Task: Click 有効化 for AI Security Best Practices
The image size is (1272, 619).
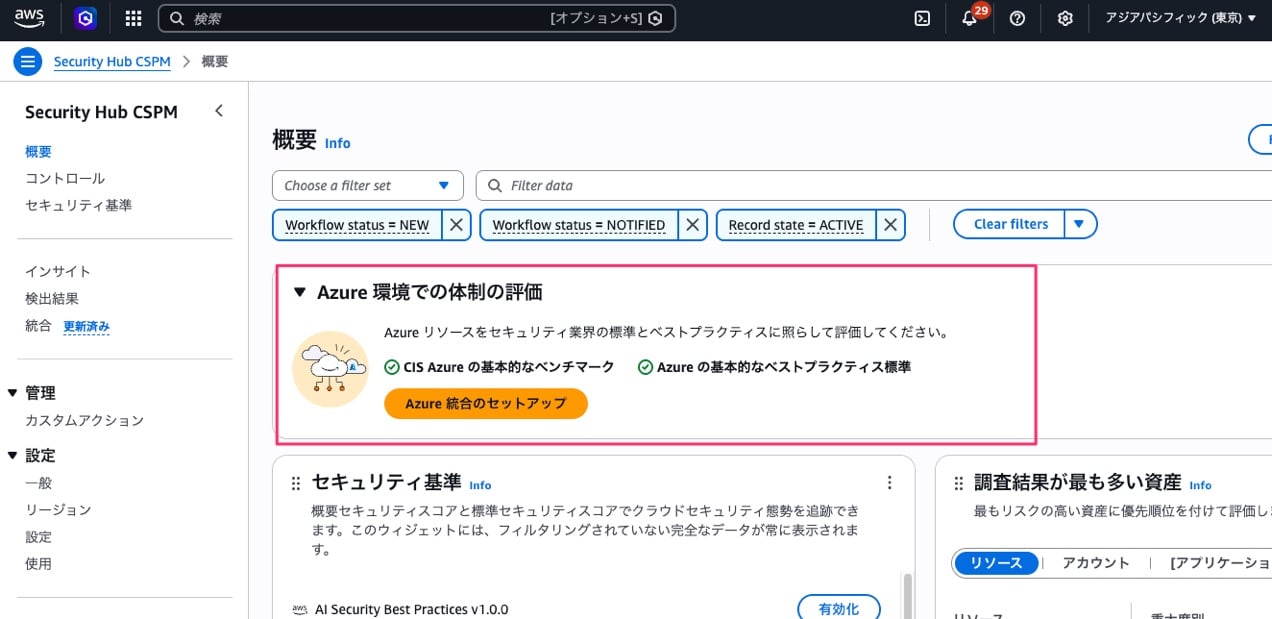Action: point(839,608)
